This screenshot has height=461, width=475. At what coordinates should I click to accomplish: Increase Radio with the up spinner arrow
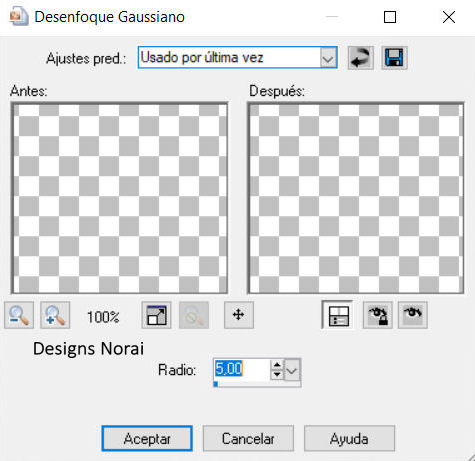tap(277, 365)
